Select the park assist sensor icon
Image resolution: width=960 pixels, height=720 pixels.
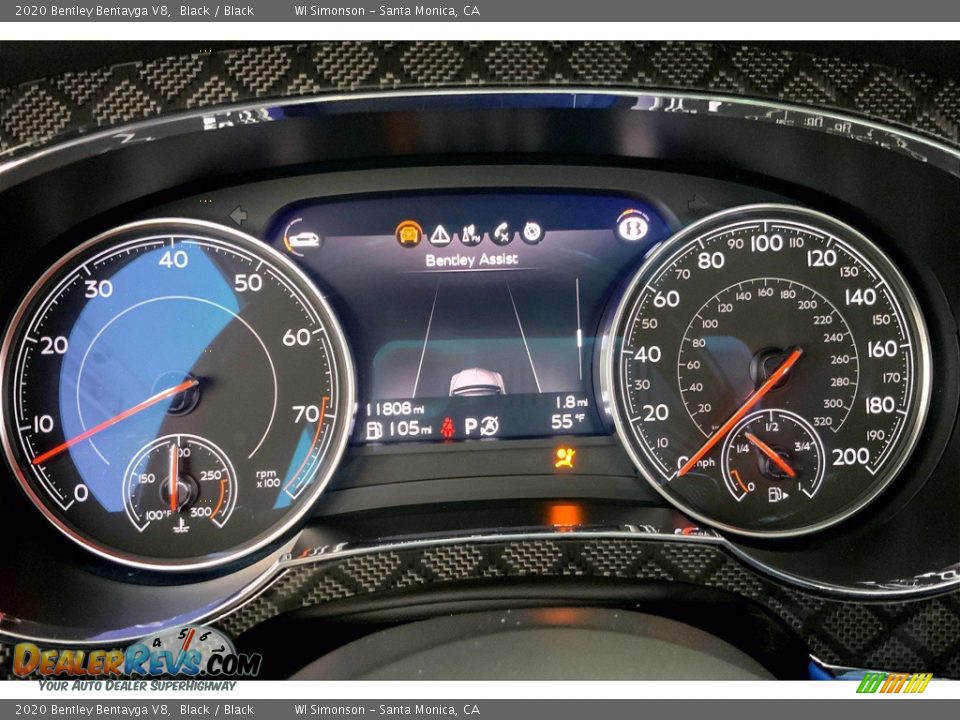point(470,233)
